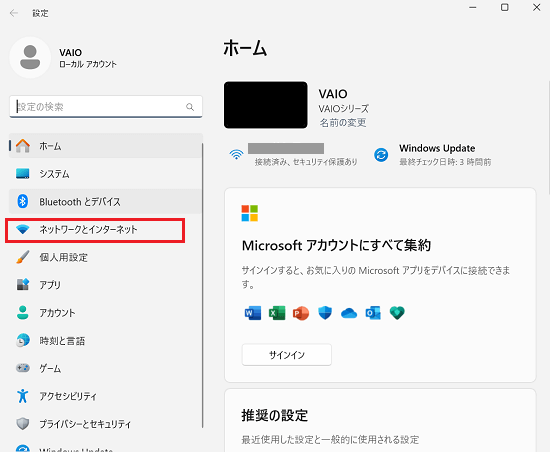Click the サインイン button

(287, 355)
